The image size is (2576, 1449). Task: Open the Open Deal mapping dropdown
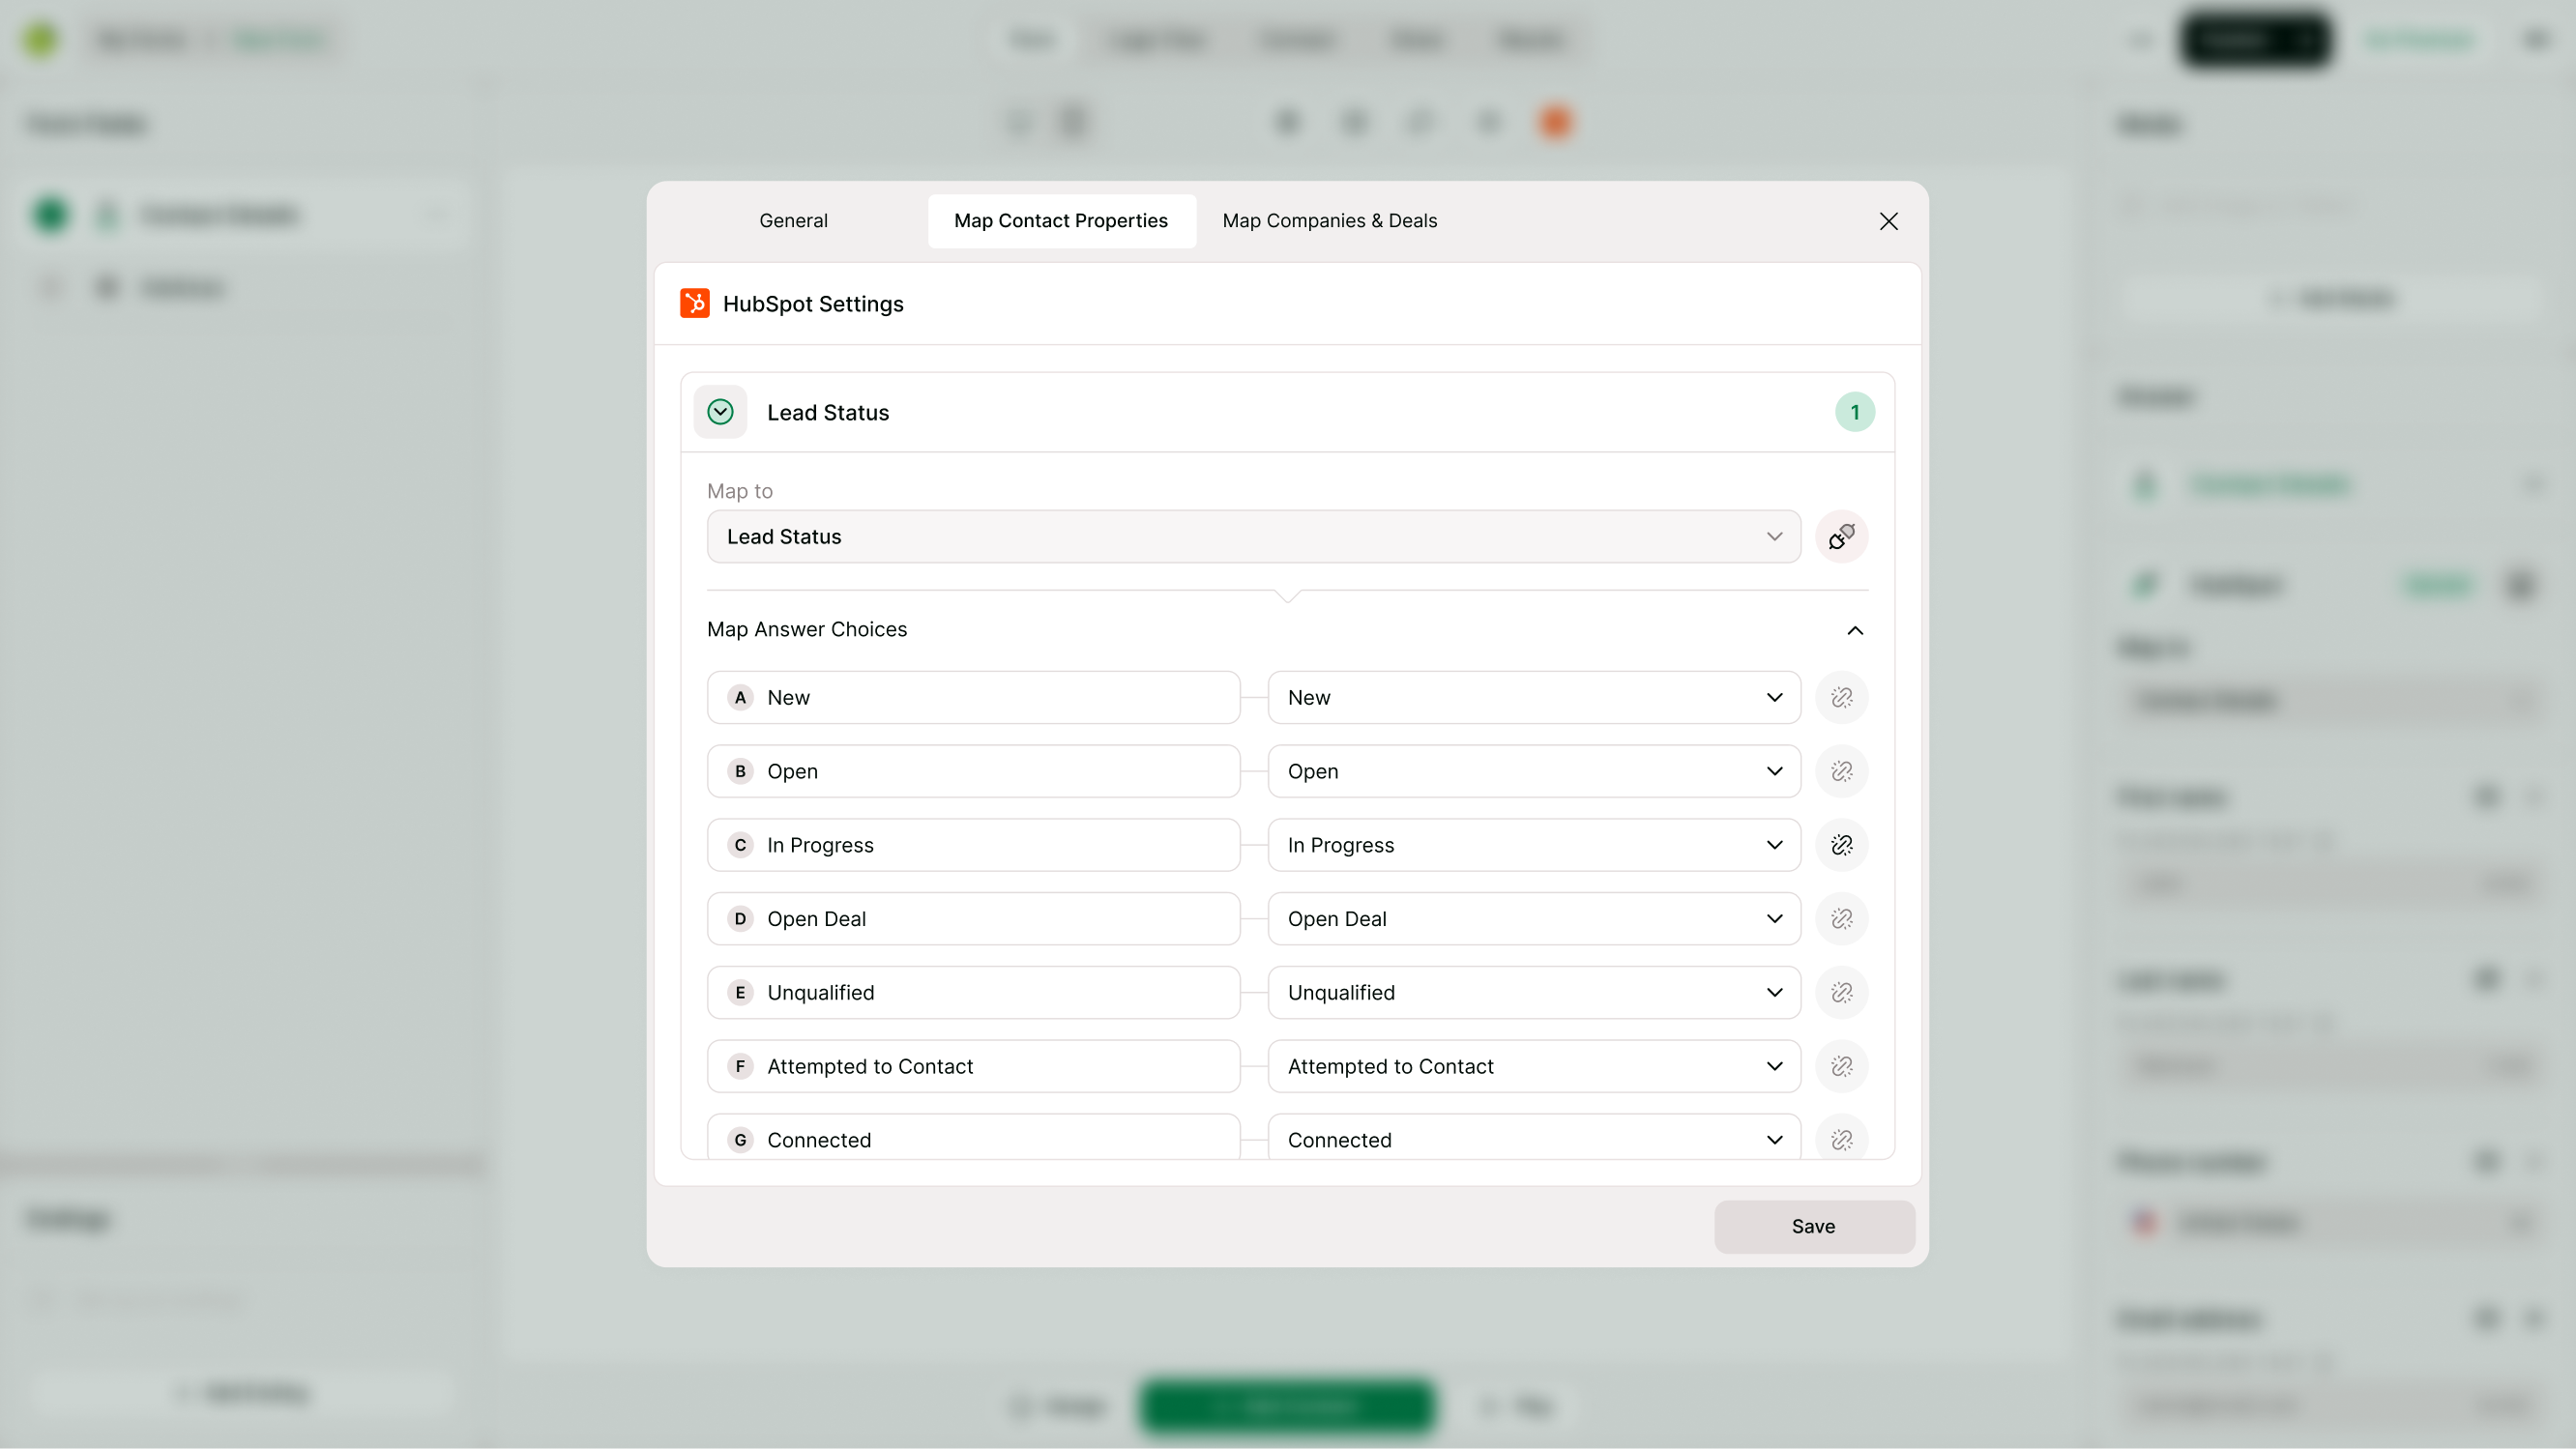coord(1534,919)
